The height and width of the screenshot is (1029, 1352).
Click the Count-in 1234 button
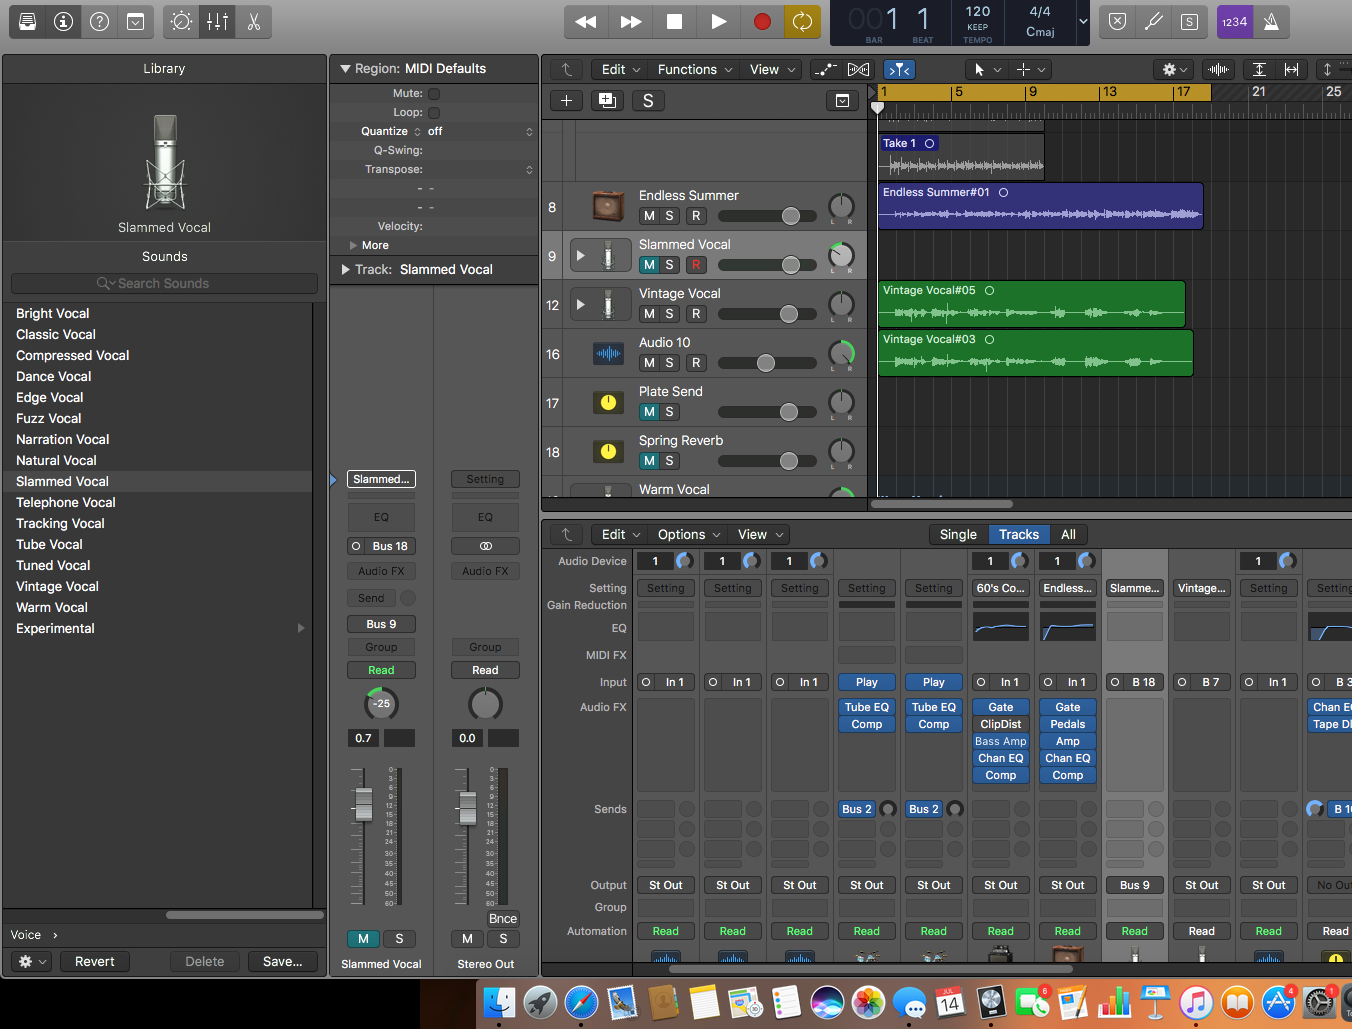tap(1234, 22)
